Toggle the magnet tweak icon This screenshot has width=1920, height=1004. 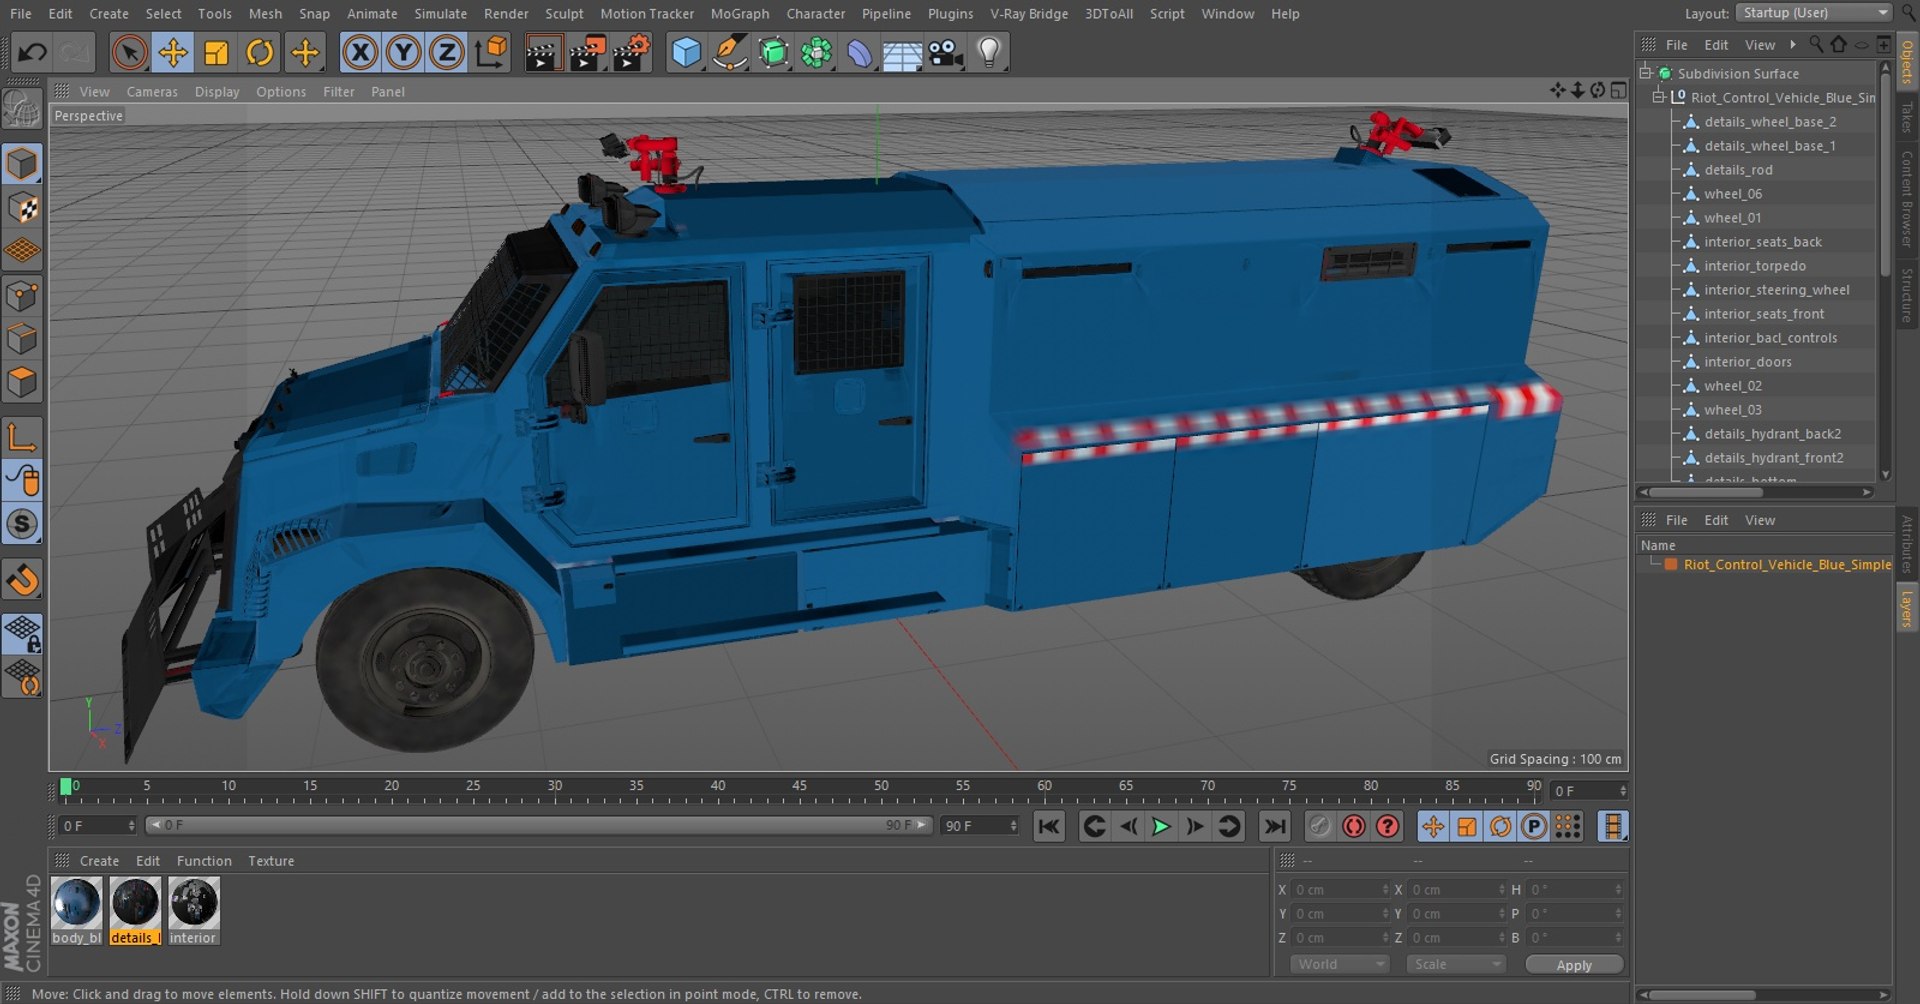(x=22, y=579)
